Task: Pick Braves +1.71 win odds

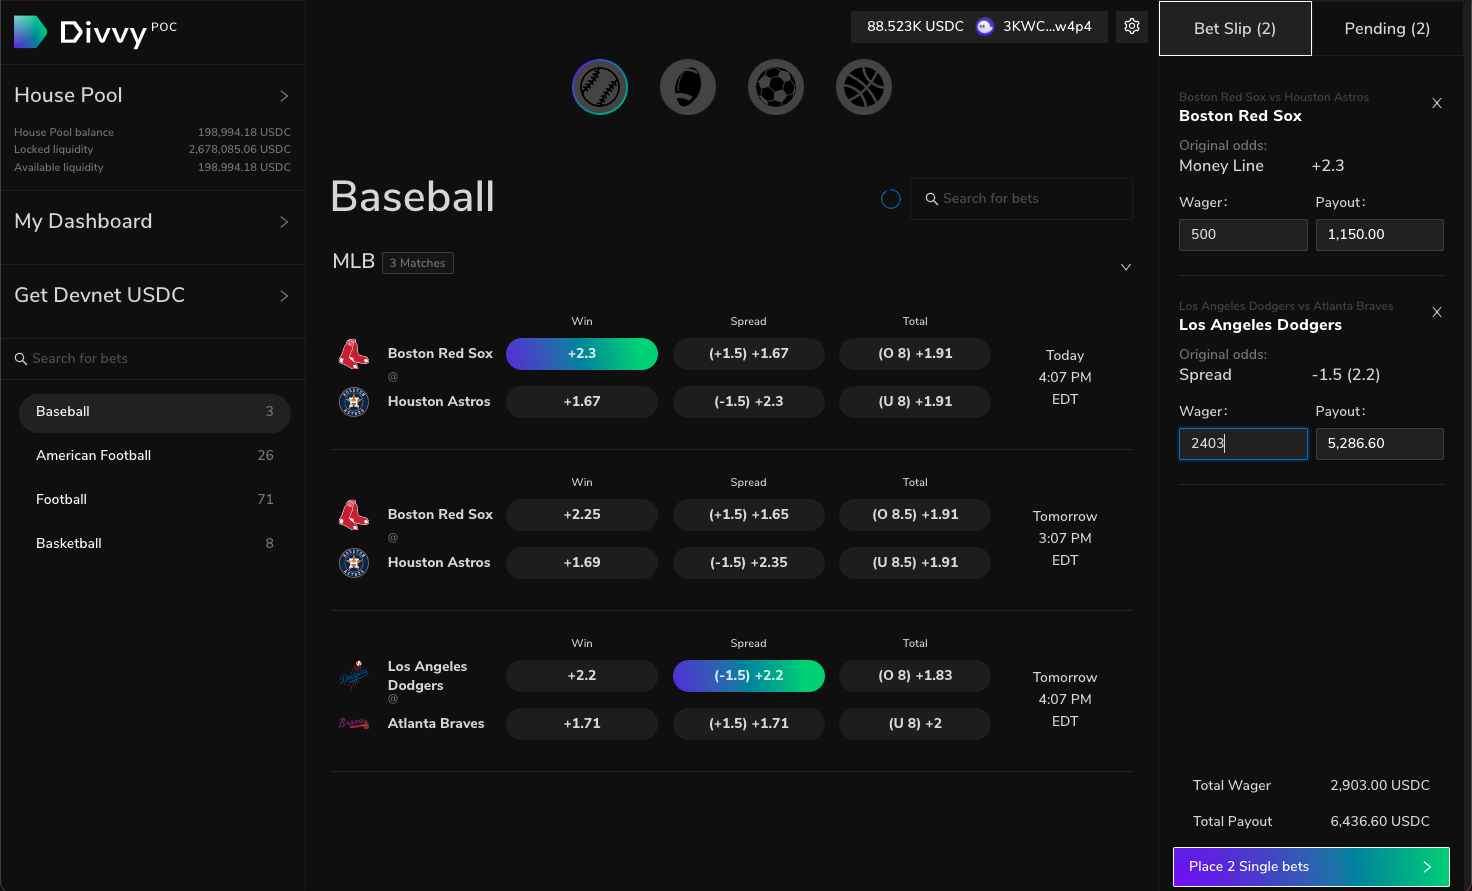Action: click(582, 724)
